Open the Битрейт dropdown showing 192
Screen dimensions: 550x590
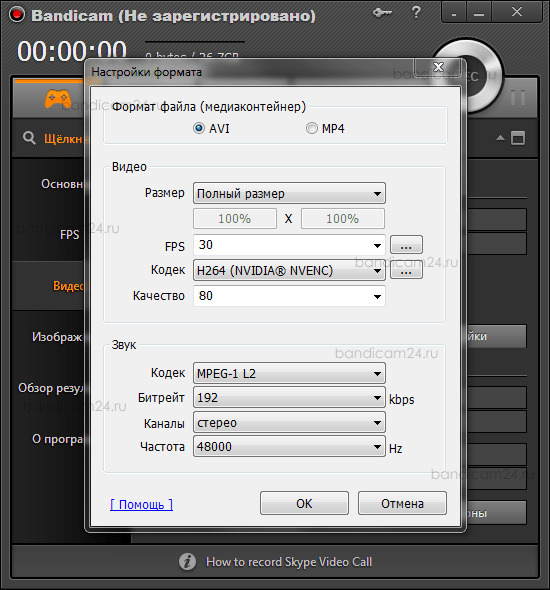click(x=289, y=397)
